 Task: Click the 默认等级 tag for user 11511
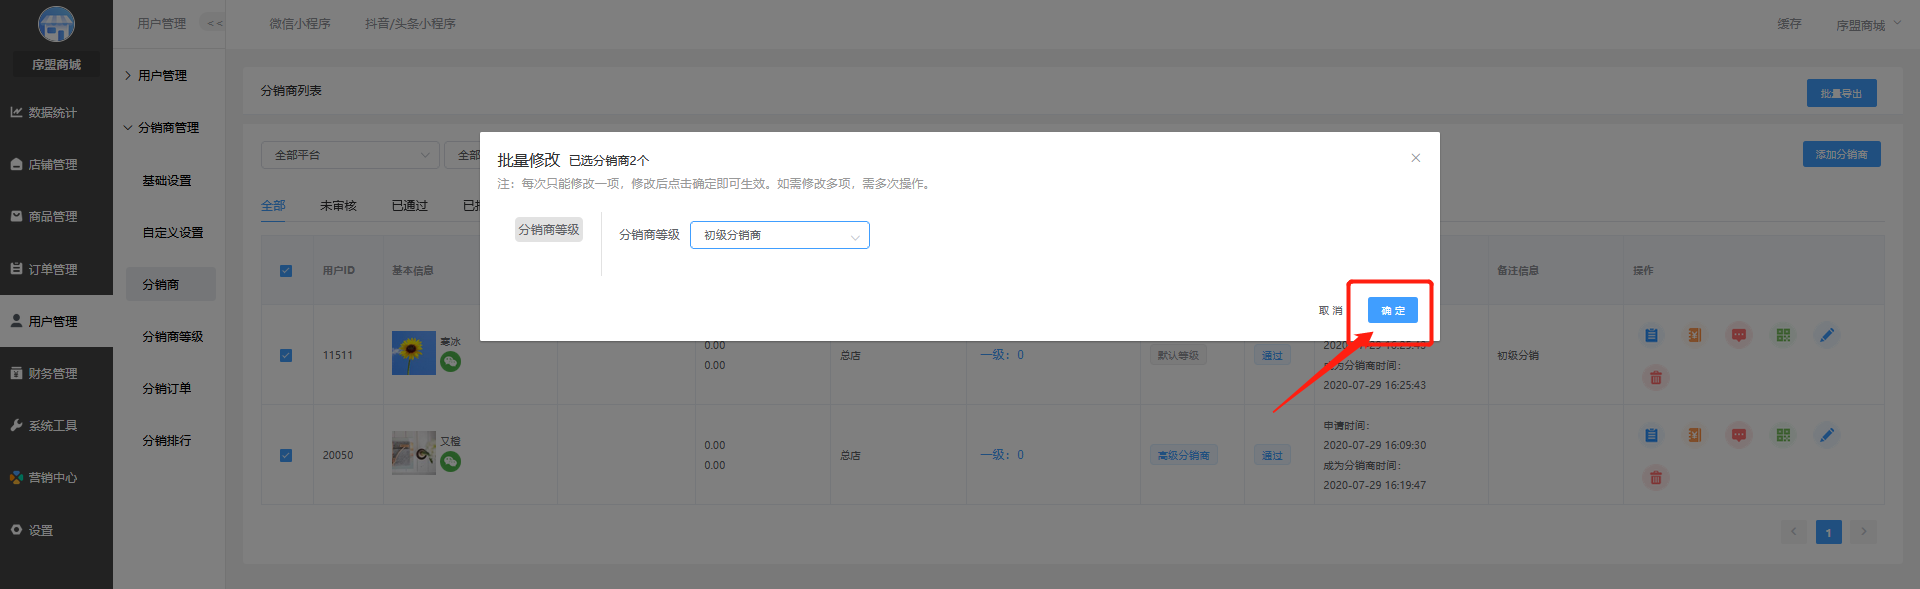tap(1178, 355)
